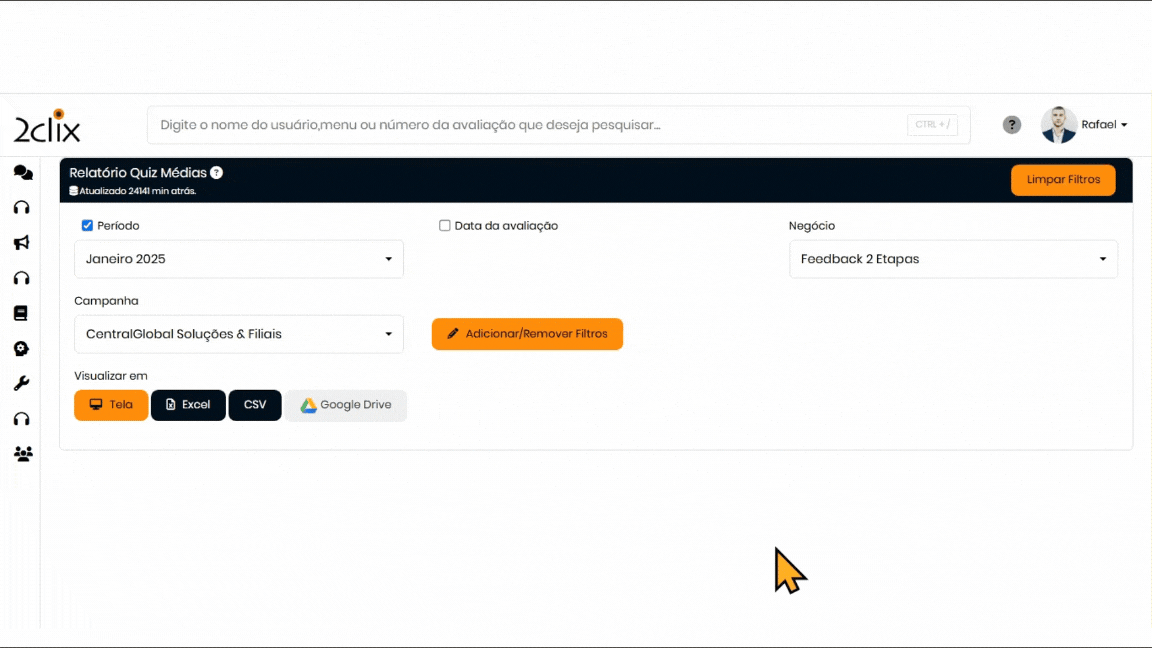
Task: Open the Campanha dropdown
Action: (x=239, y=334)
